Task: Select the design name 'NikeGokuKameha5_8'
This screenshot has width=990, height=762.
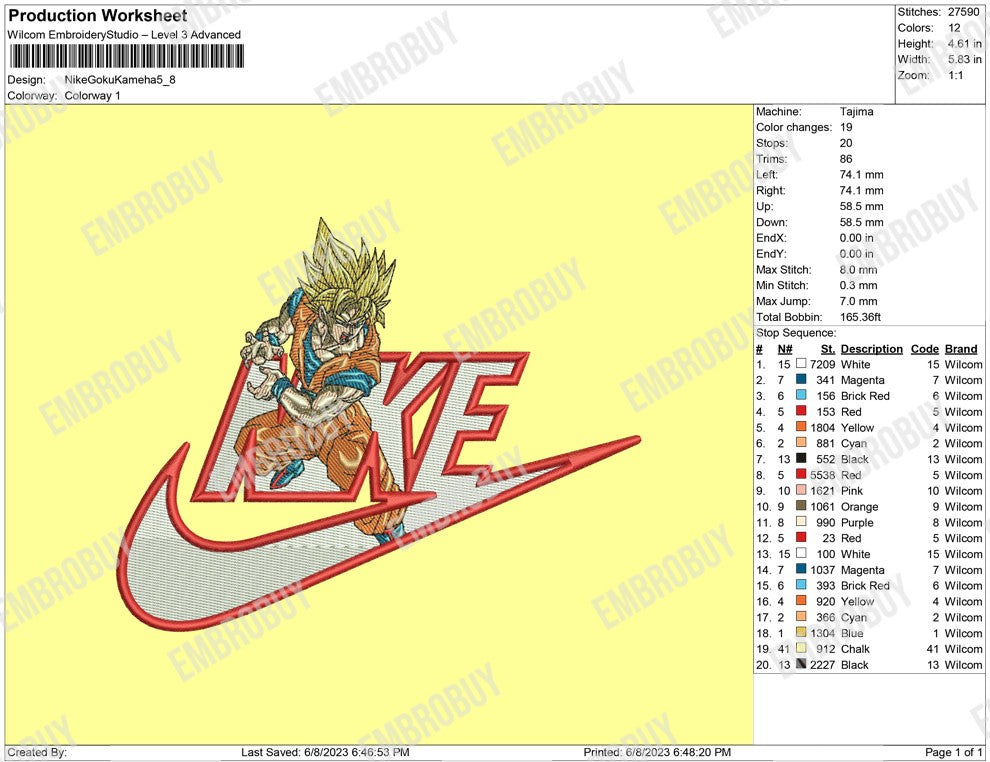Action: 120,80
